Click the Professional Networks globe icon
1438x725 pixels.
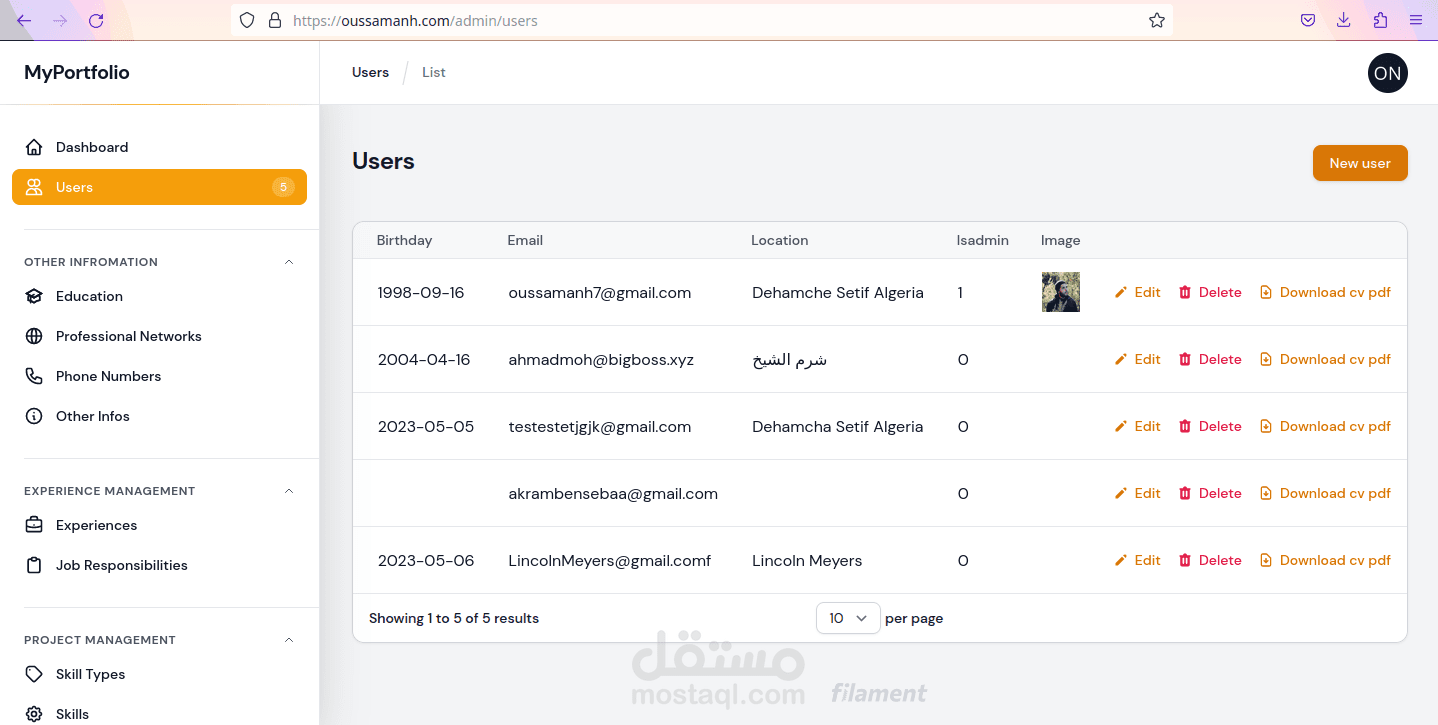pyautogui.click(x=34, y=336)
